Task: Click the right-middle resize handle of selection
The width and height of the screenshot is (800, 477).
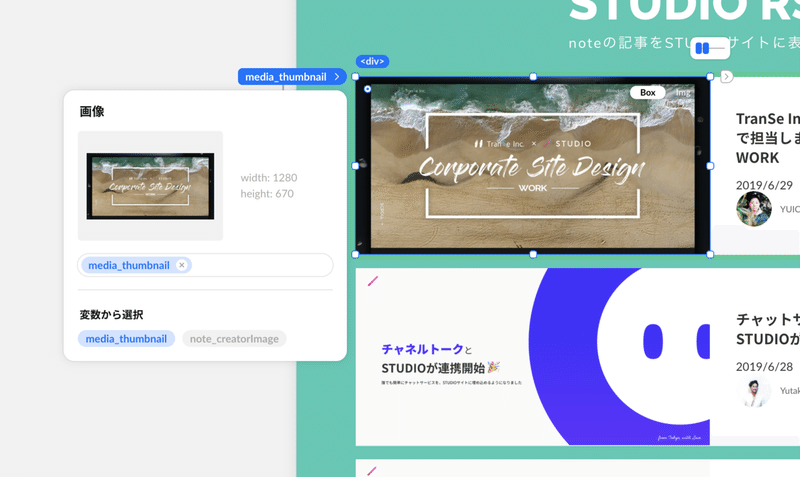Action: [x=710, y=166]
